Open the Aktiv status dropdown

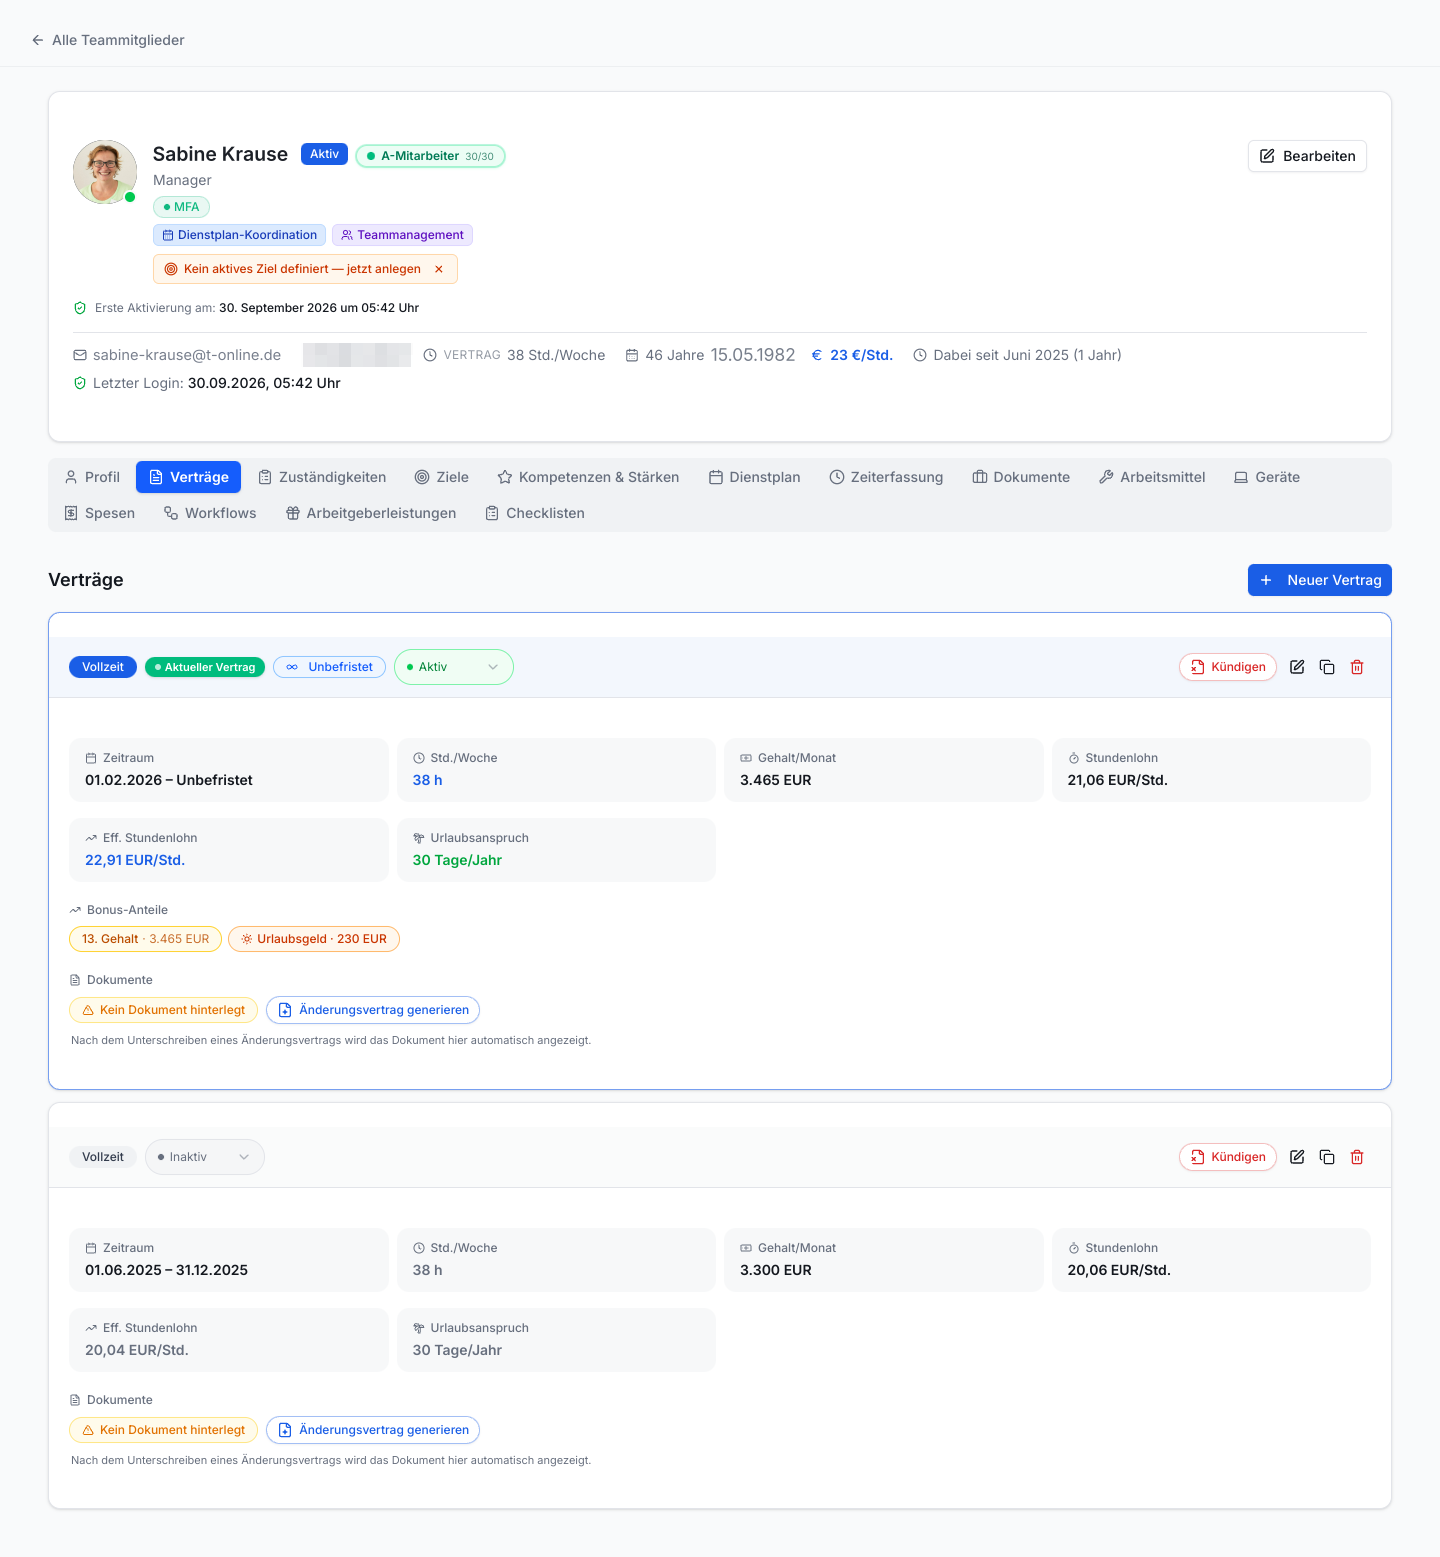(454, 667)
